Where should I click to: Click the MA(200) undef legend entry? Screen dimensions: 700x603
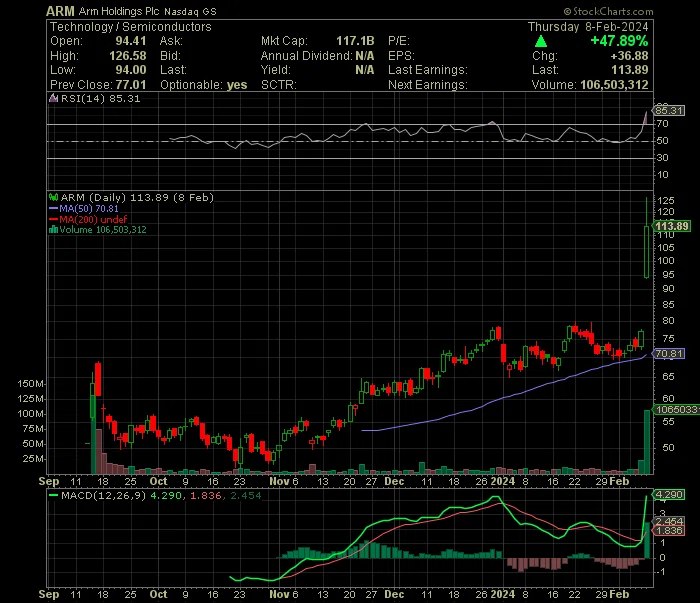coord(93,219)
